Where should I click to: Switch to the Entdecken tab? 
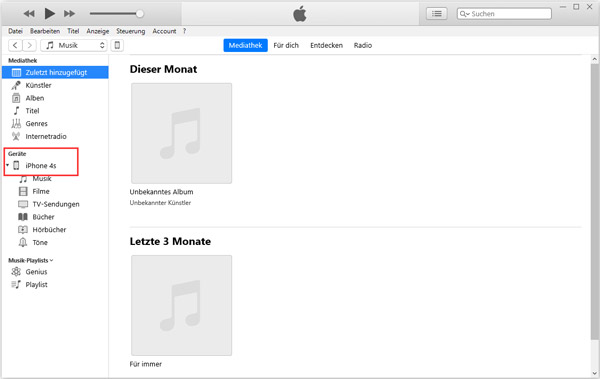(x=326, y=45)
